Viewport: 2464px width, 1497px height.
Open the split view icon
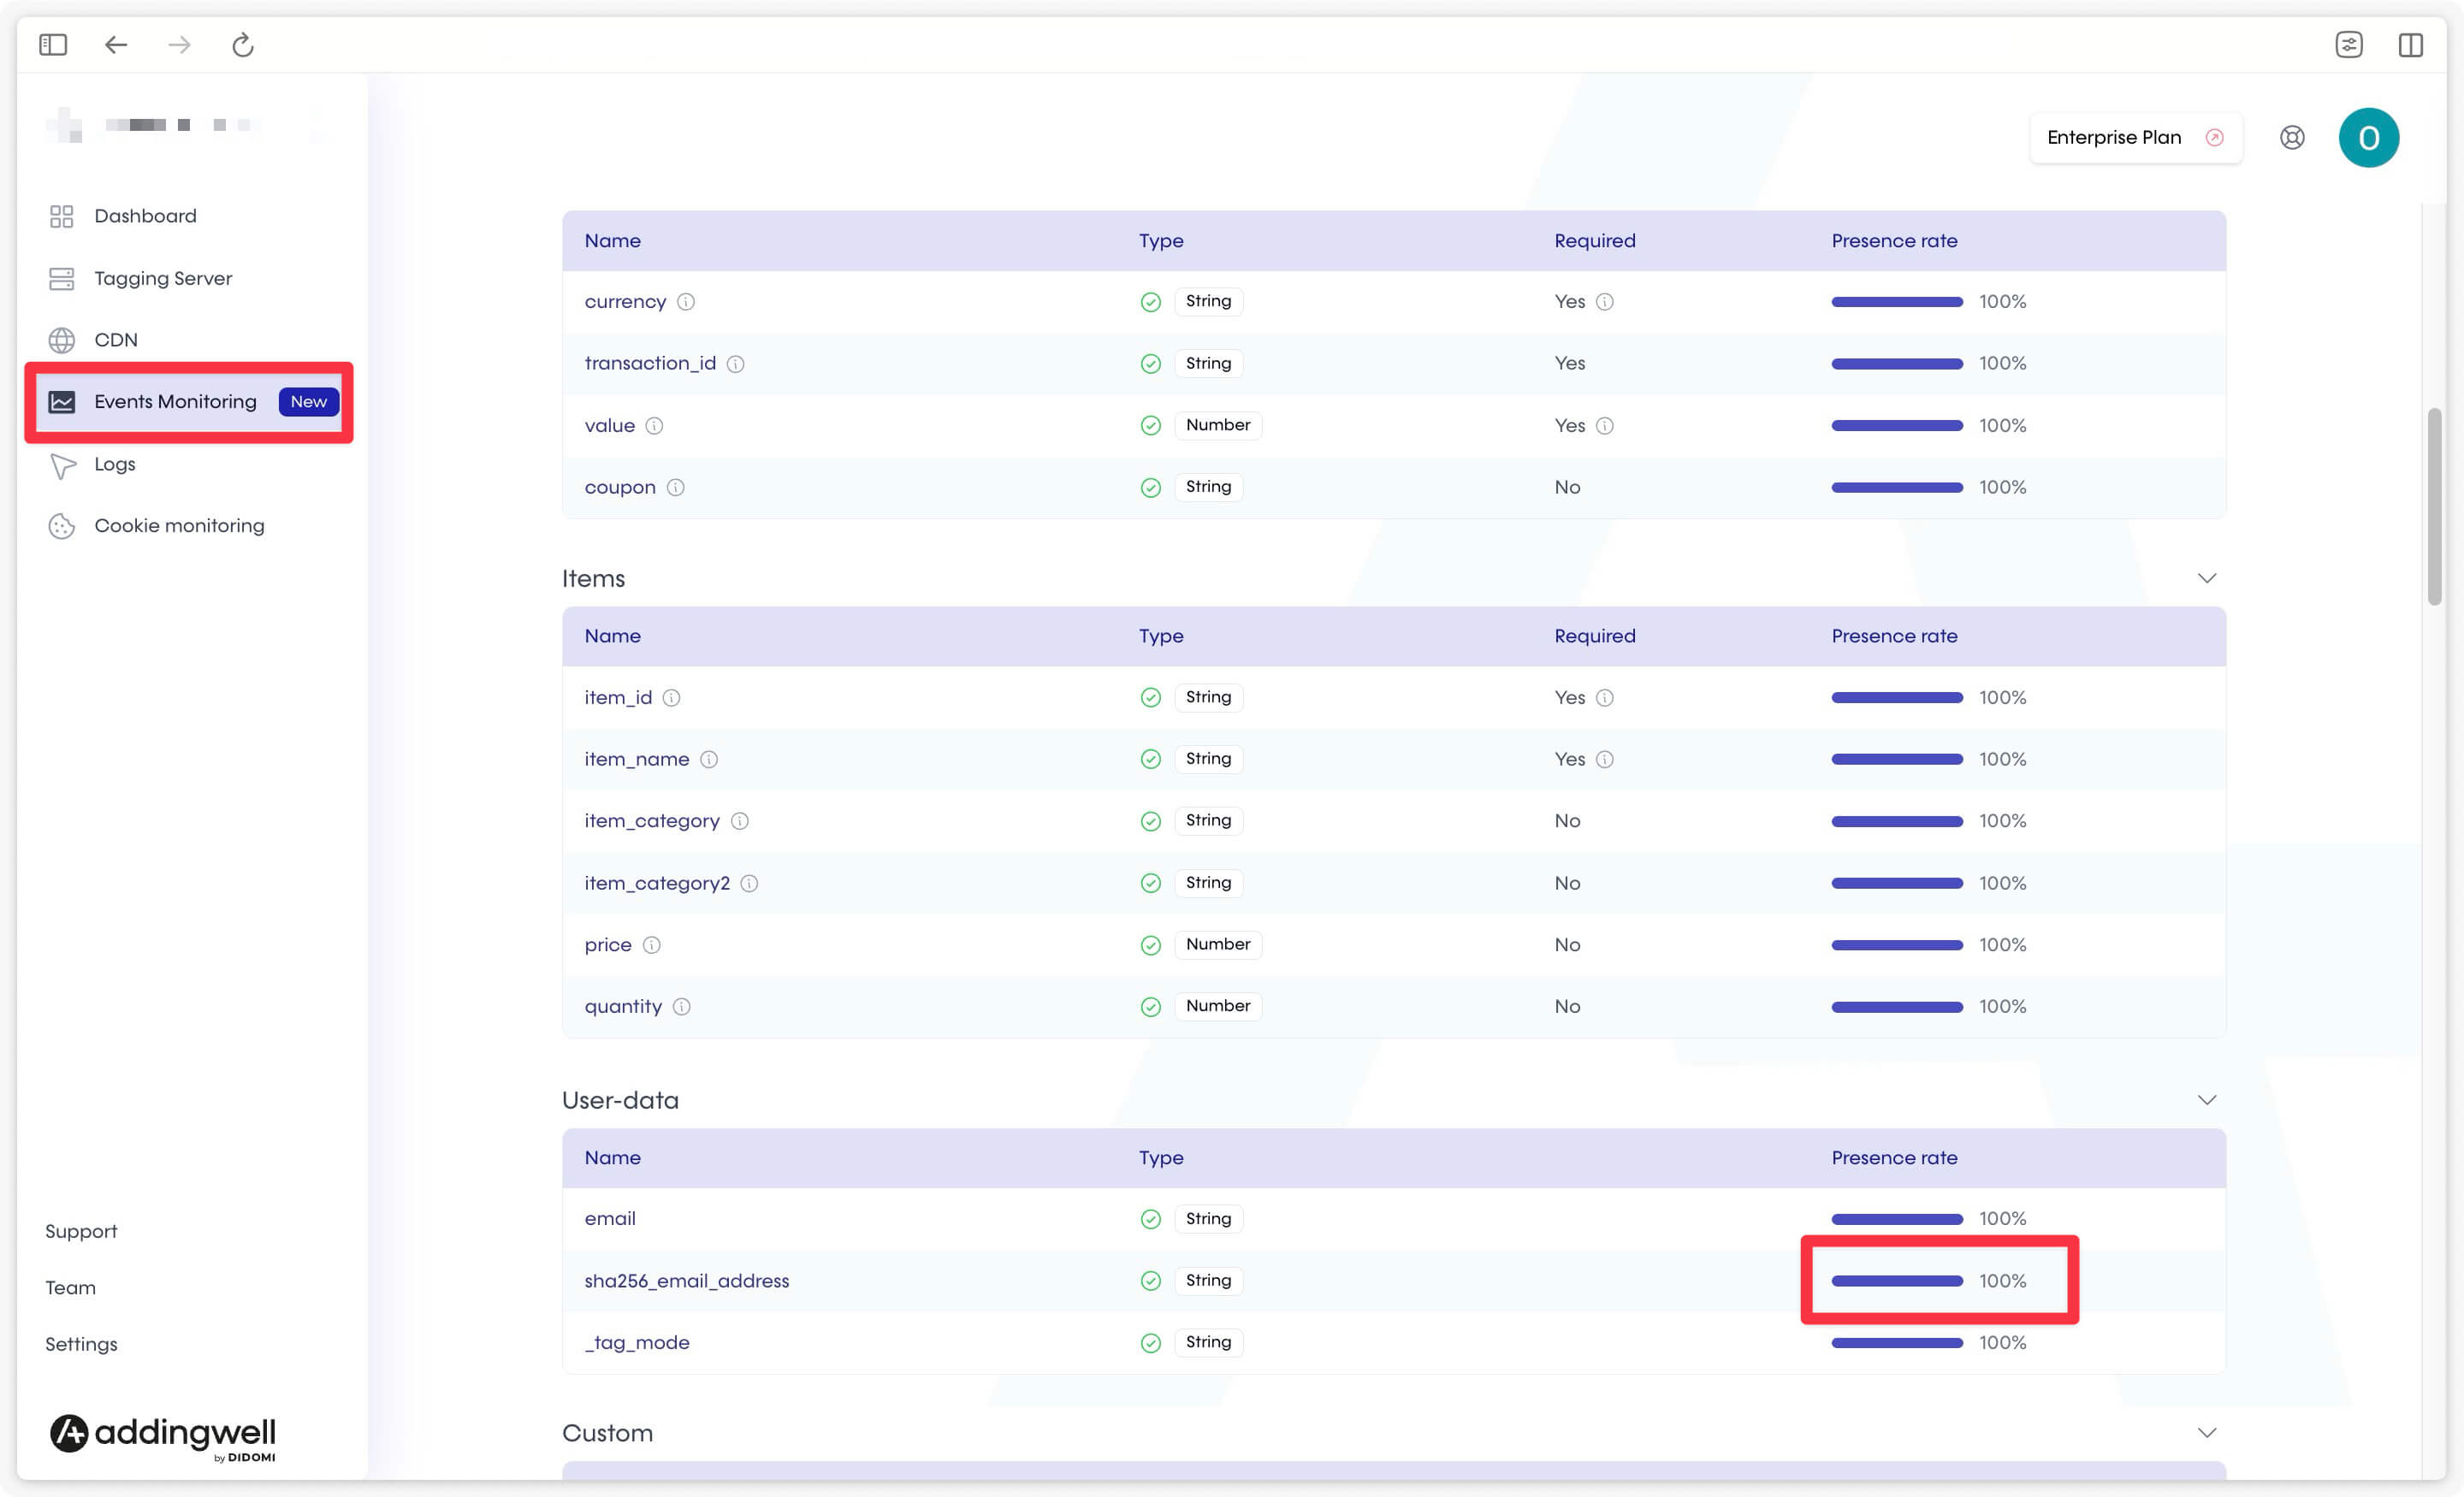2411,44
